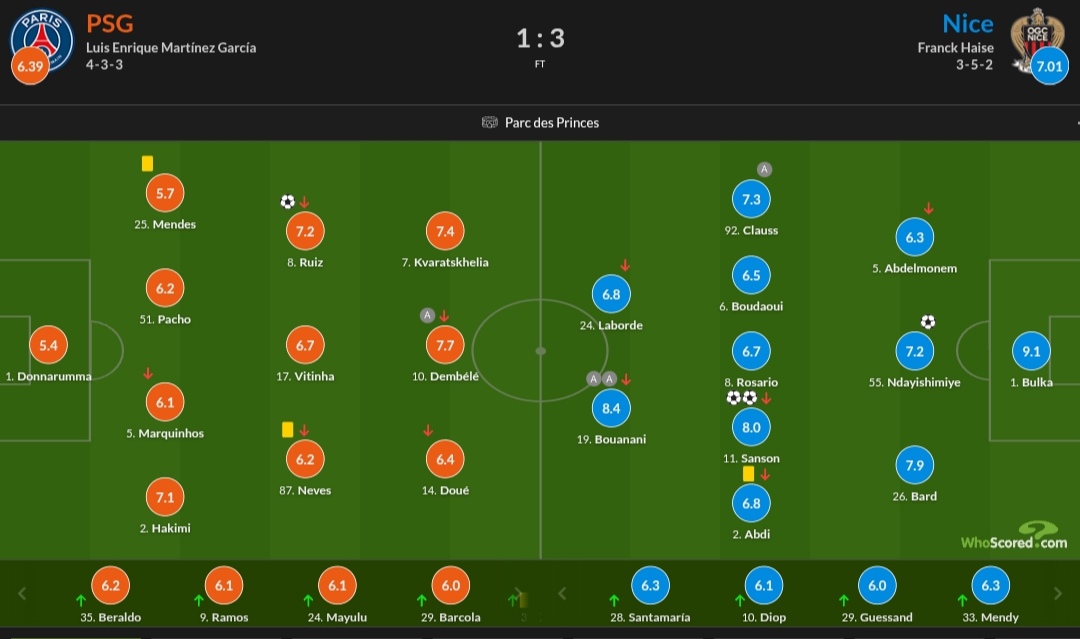Click the goal ball icon above Ndayishimiye
1080x639 pixels.
point(928,322)
